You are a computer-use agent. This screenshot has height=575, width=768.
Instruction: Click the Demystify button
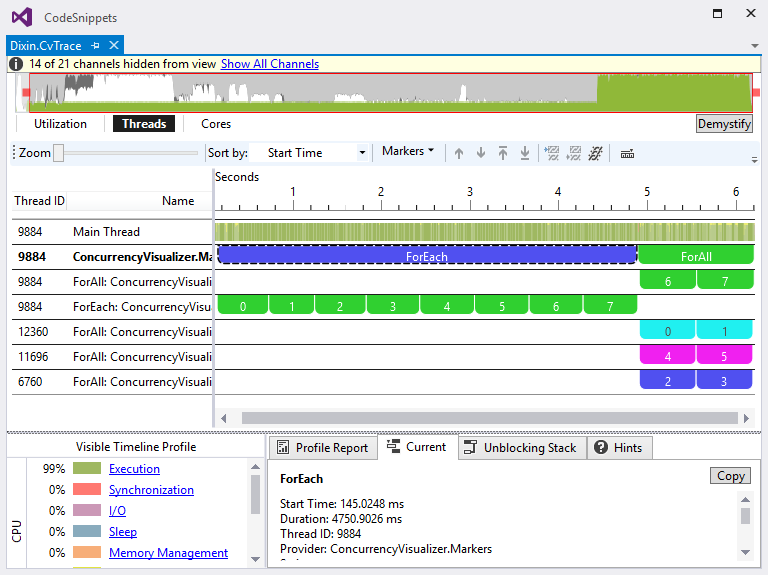(724, 124)
